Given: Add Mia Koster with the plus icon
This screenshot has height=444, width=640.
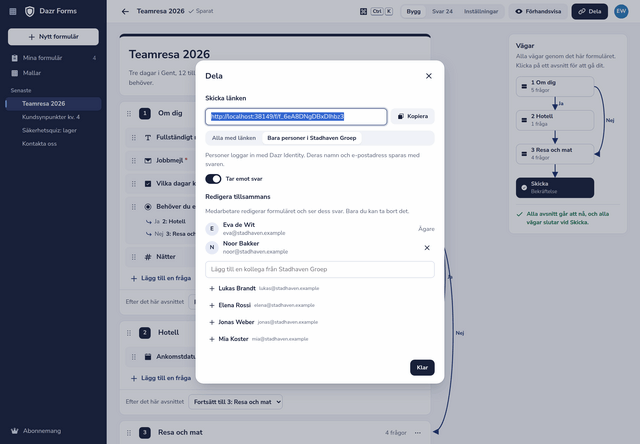Looking at the screenshot, I should (212, 339).
